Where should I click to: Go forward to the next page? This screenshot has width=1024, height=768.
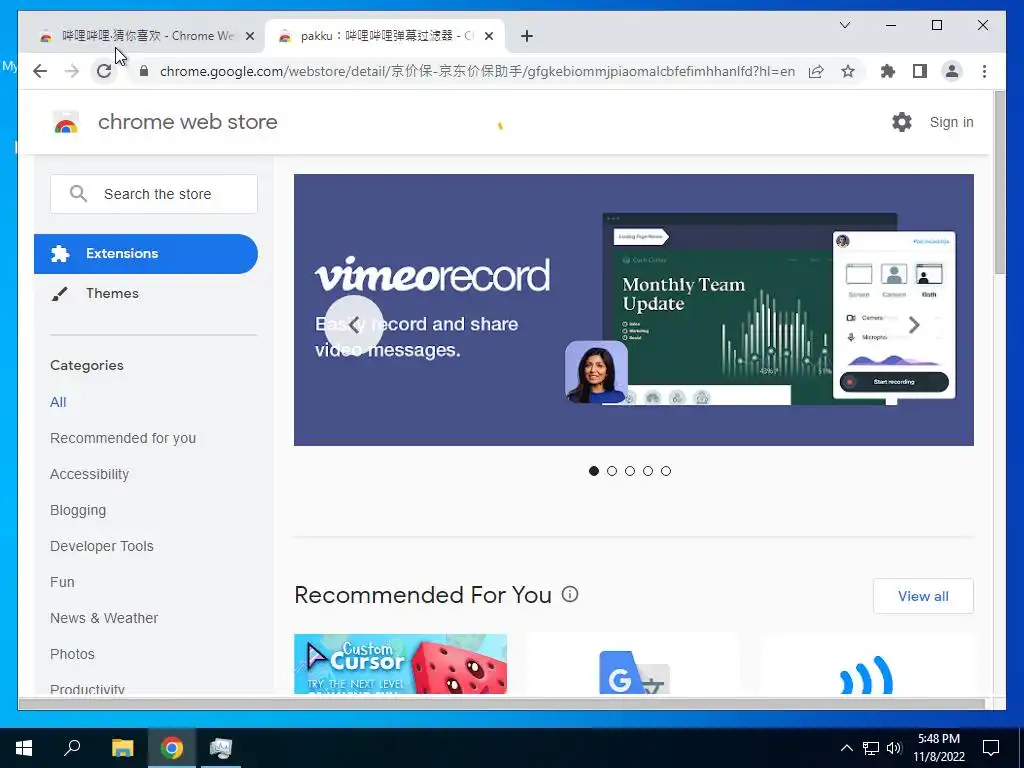coord(72,71)
